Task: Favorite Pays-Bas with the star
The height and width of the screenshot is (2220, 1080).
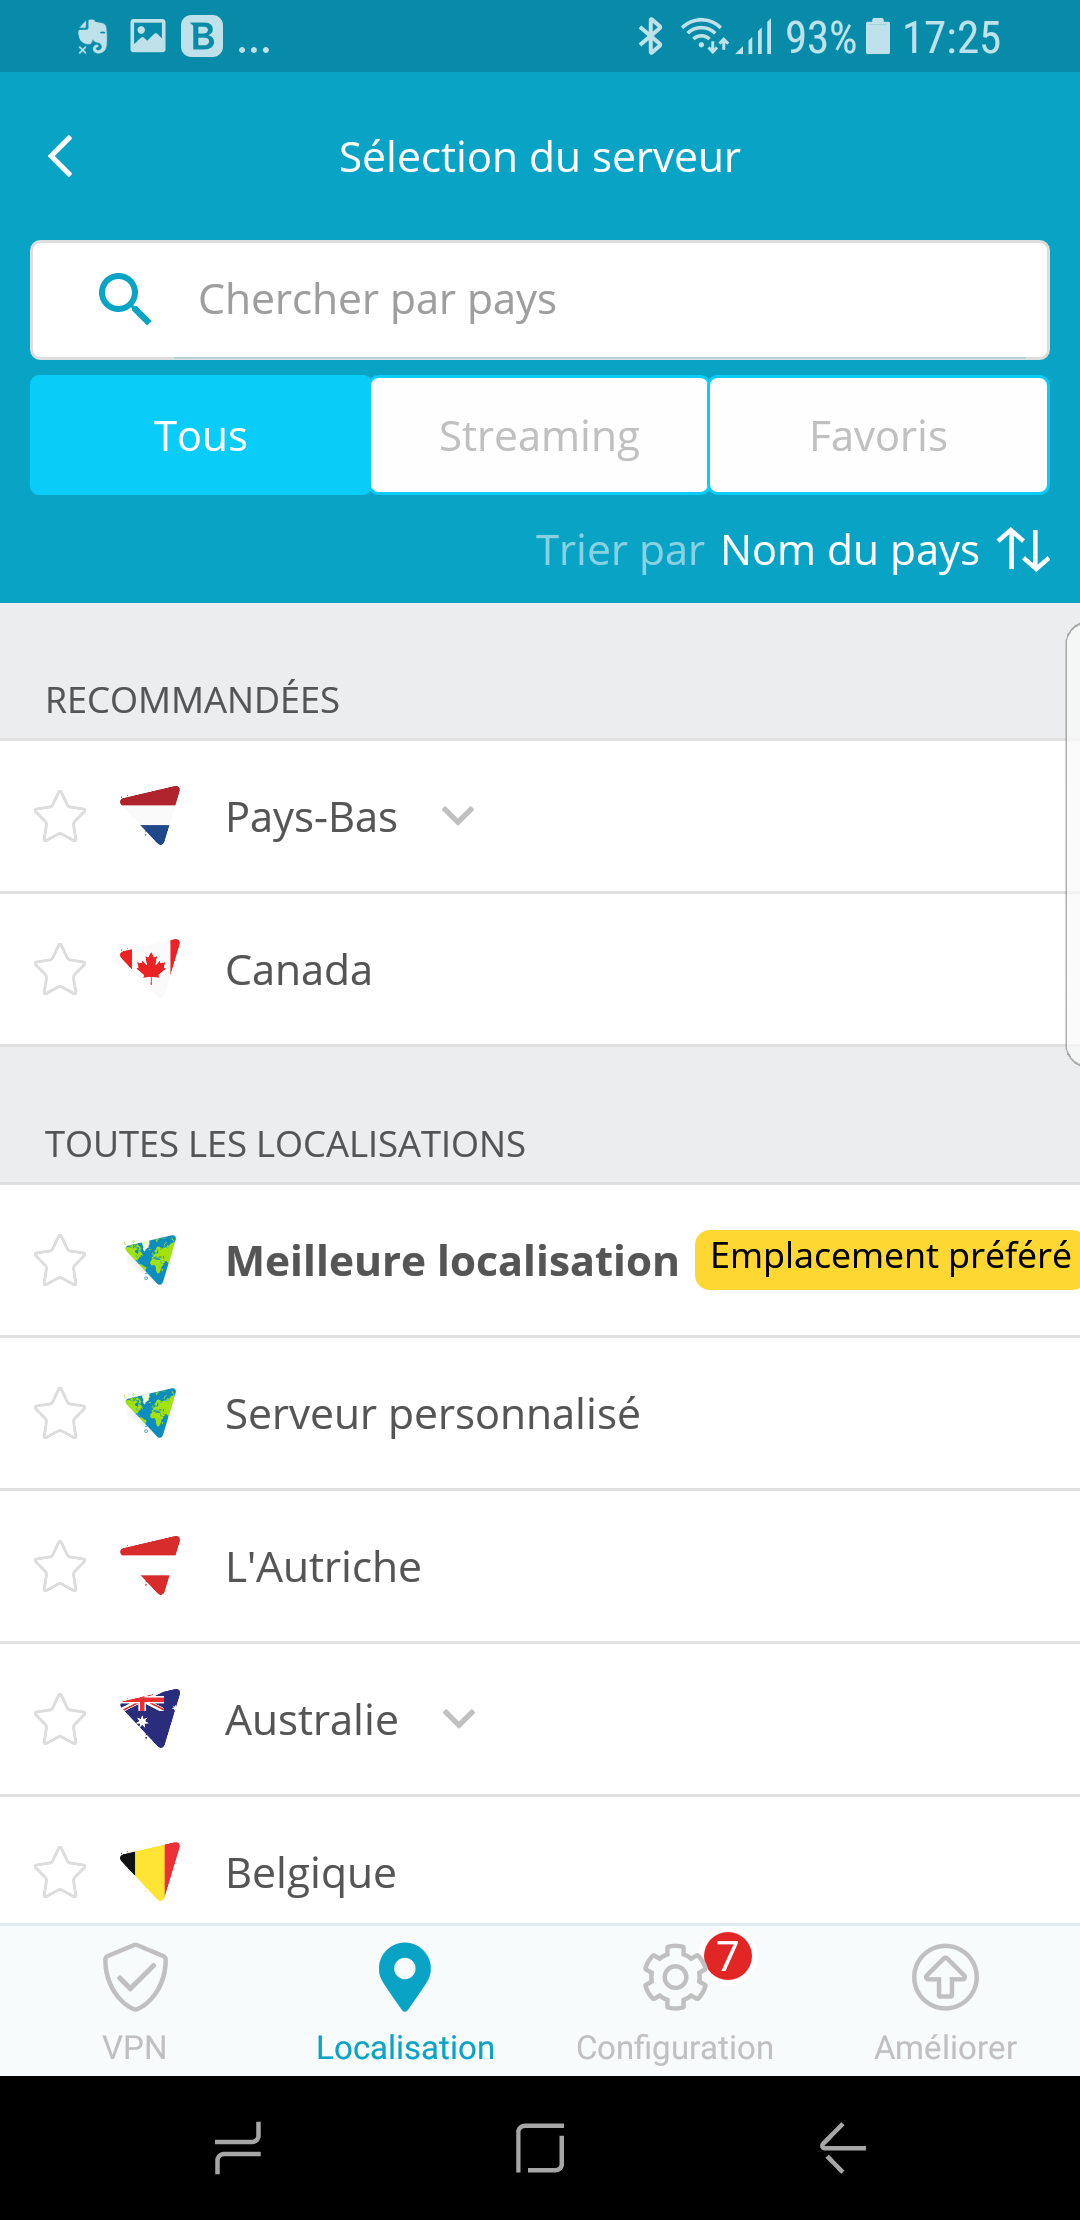Action: point(60,817)
